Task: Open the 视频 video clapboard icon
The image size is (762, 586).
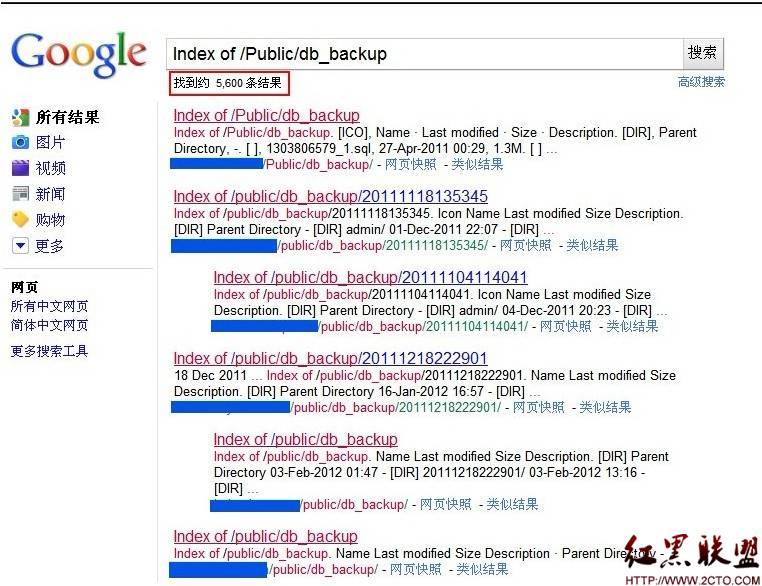Action: pyautogui.click(x=20, y=168)
